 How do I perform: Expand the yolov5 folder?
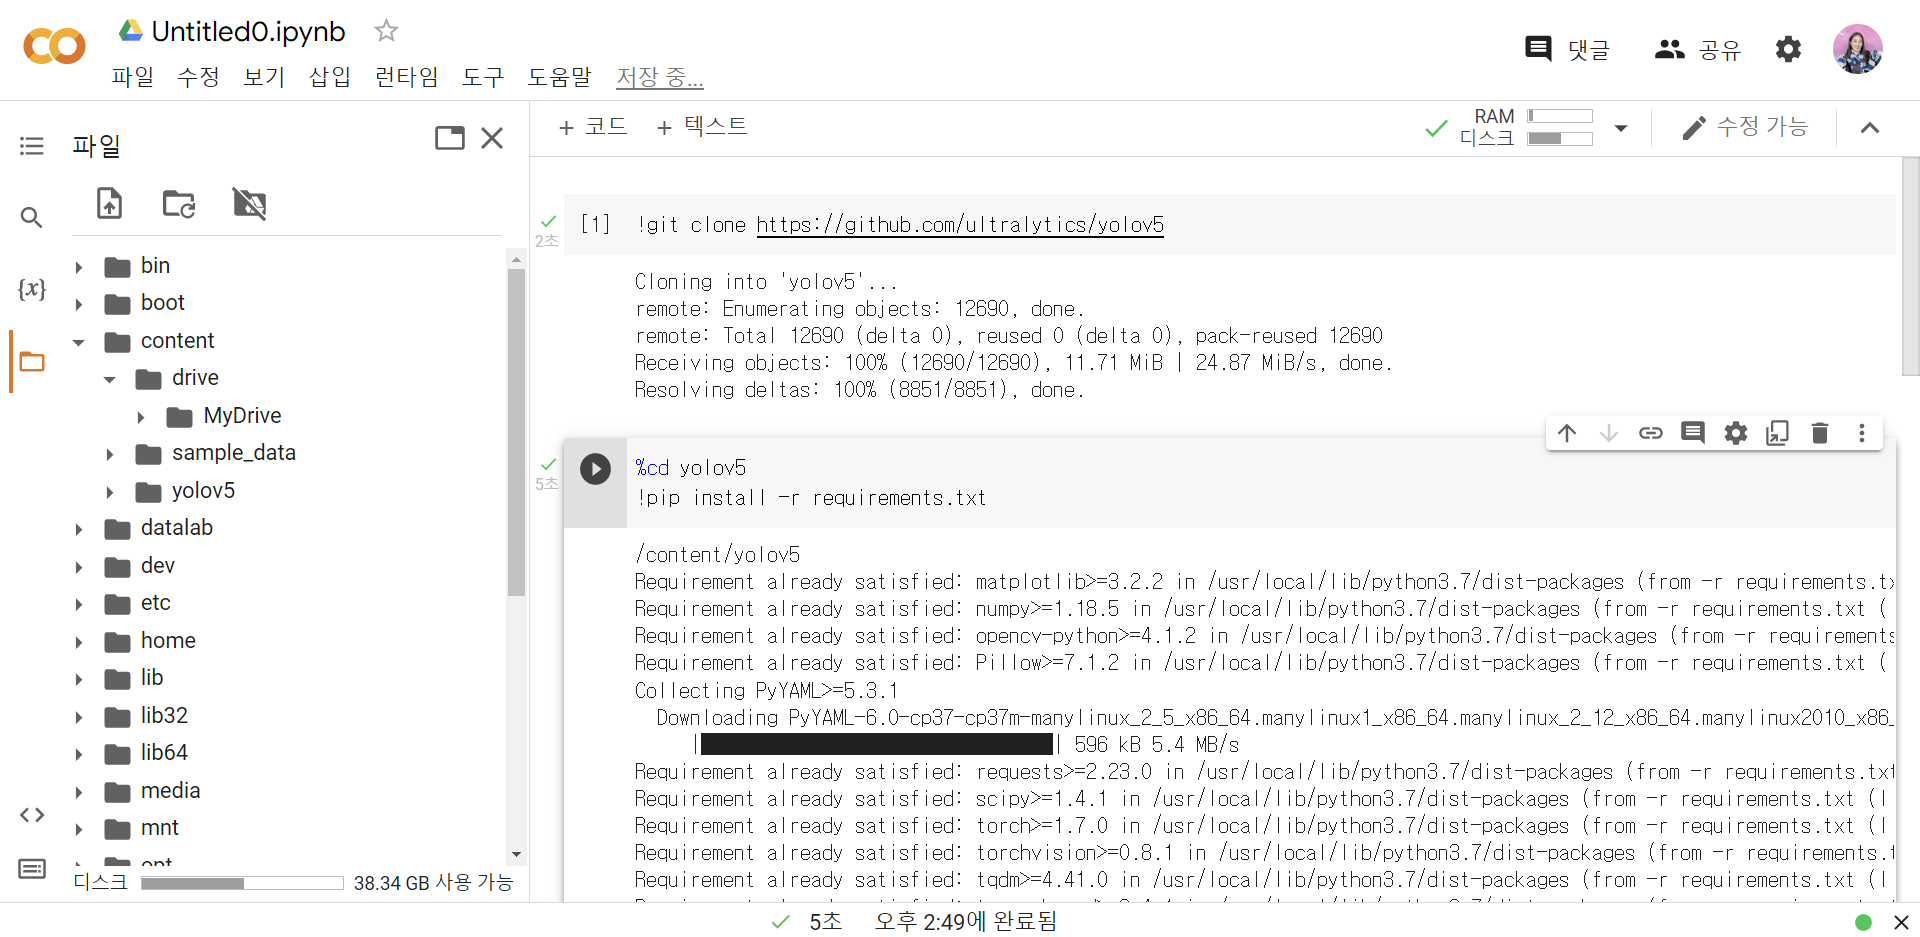point(110,492)
